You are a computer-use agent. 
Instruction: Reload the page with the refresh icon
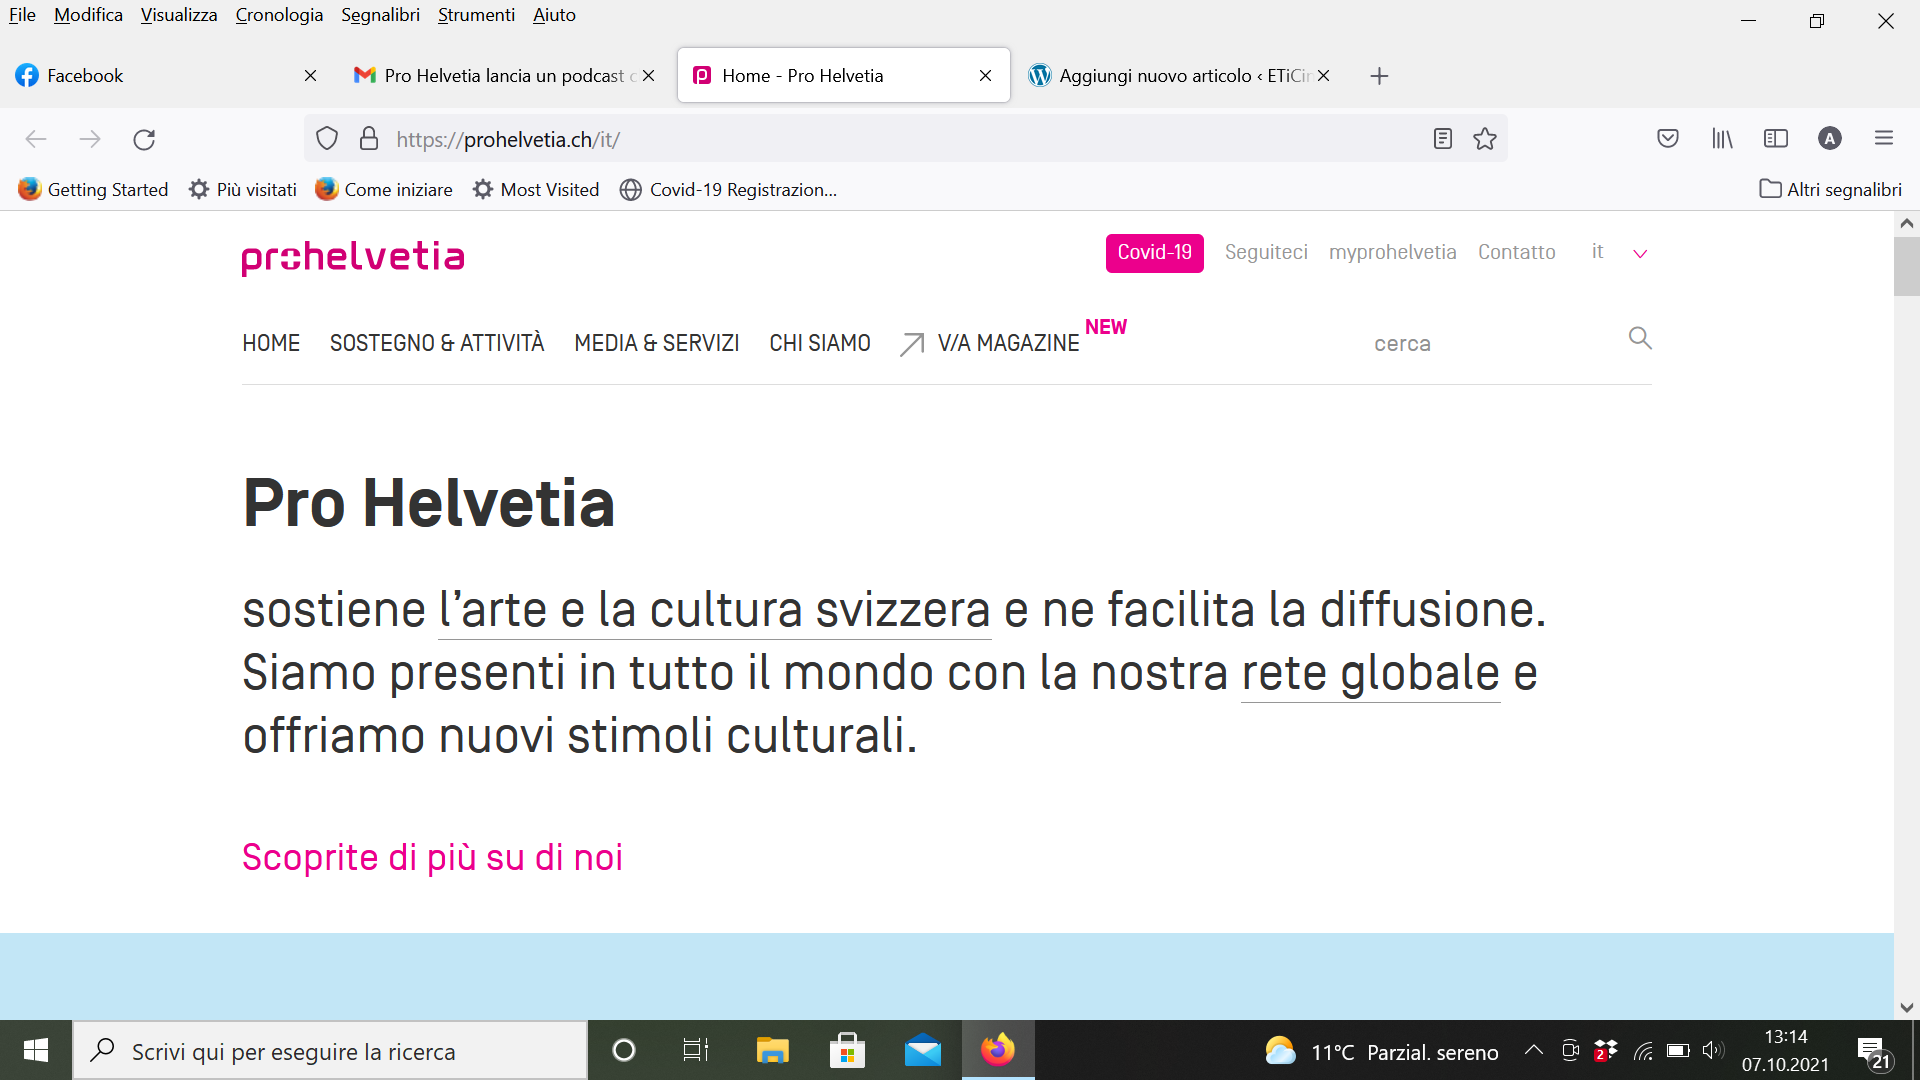pos(144,139)
